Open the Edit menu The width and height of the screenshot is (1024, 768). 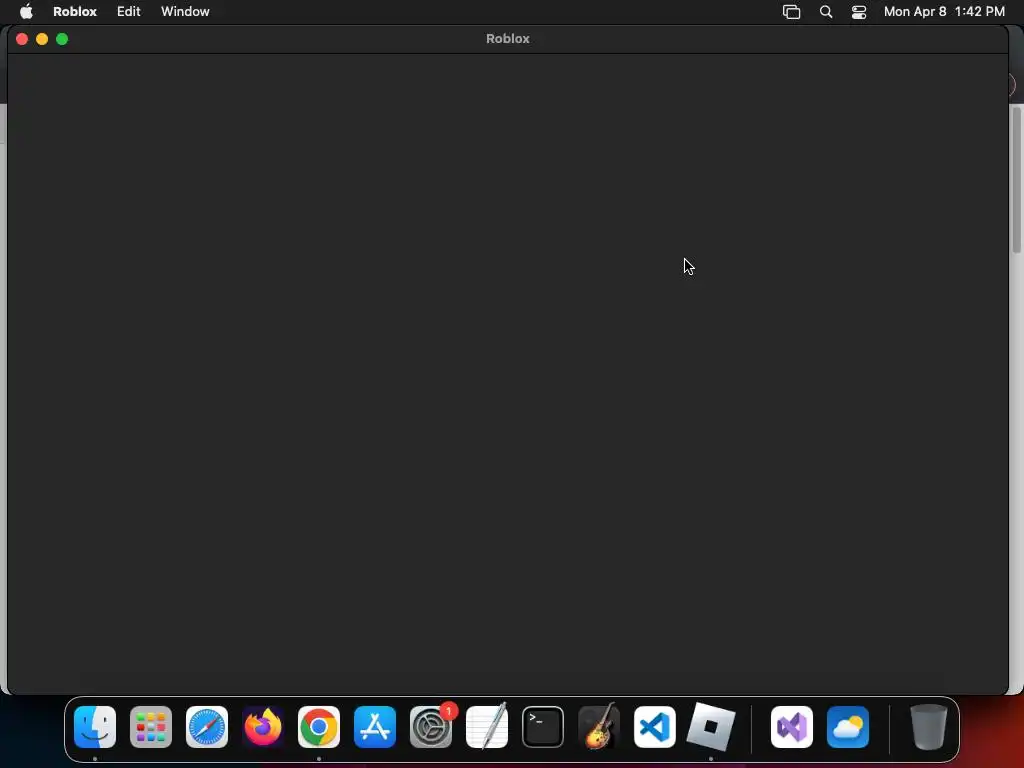point(129,12)
